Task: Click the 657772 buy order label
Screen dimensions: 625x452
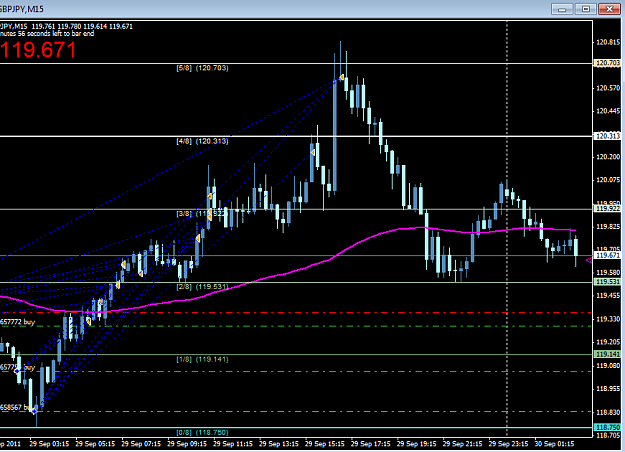Action: (18, 322)
